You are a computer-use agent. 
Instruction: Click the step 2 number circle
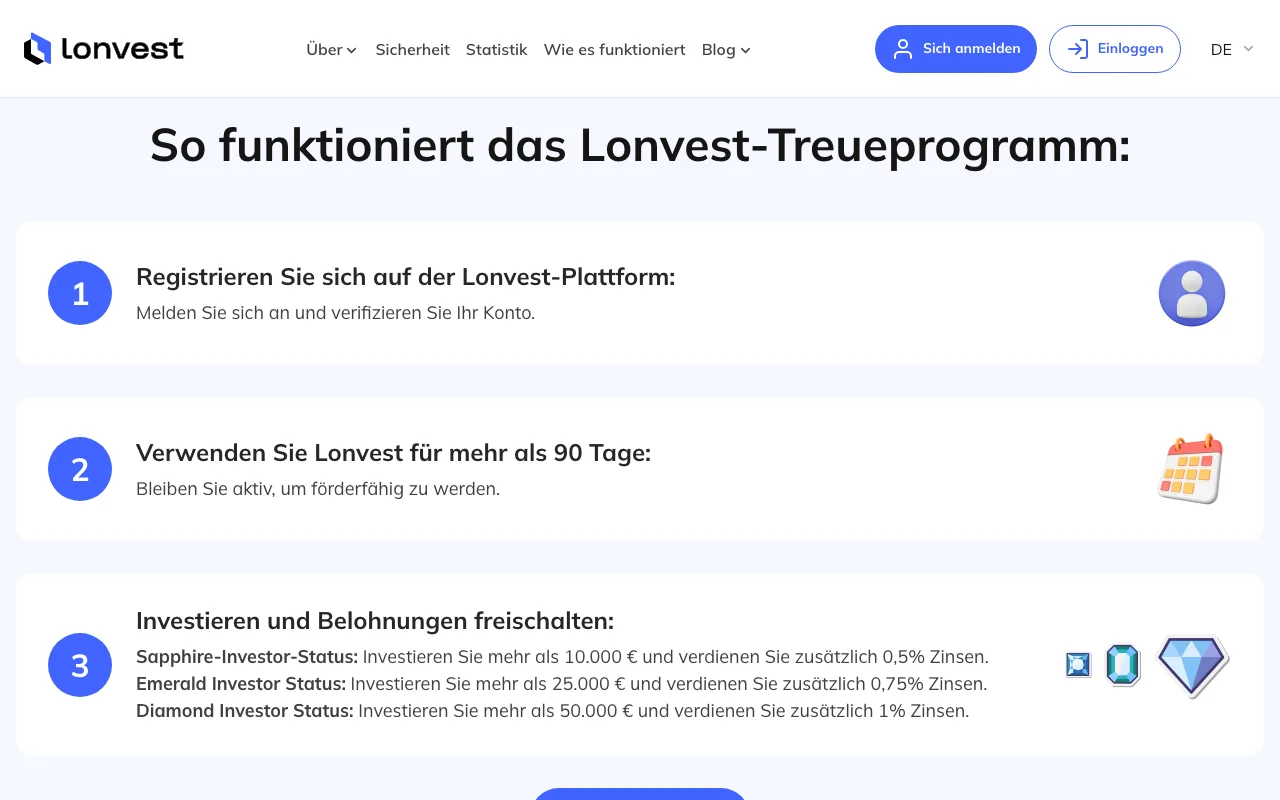tap(80, 469)
